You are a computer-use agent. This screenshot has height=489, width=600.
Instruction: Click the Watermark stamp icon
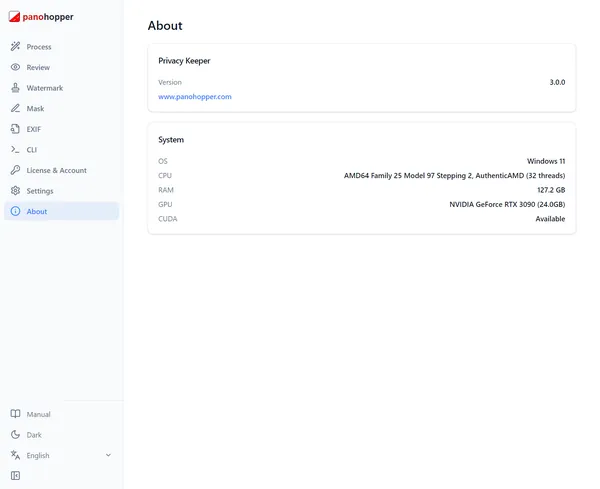click(15, 88)
